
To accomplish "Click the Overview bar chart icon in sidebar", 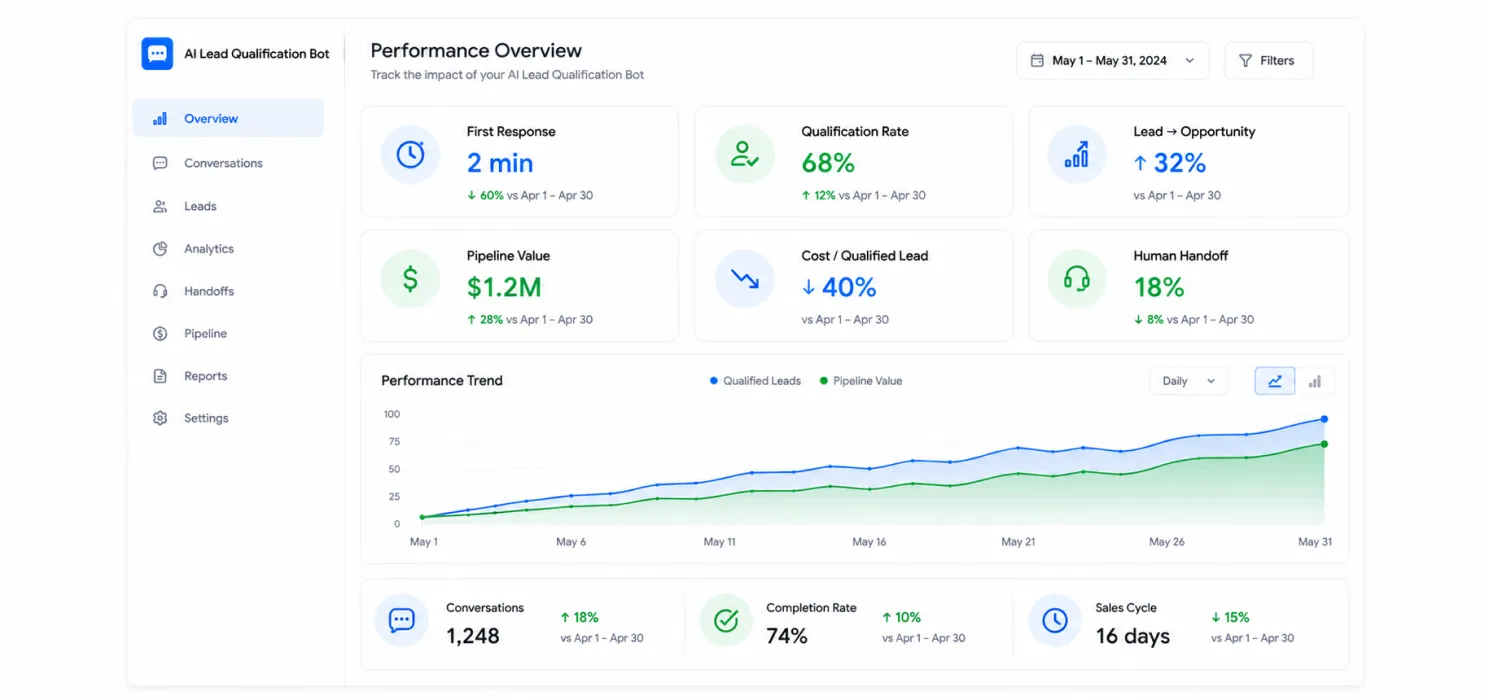I will click(x=160, y=118).
